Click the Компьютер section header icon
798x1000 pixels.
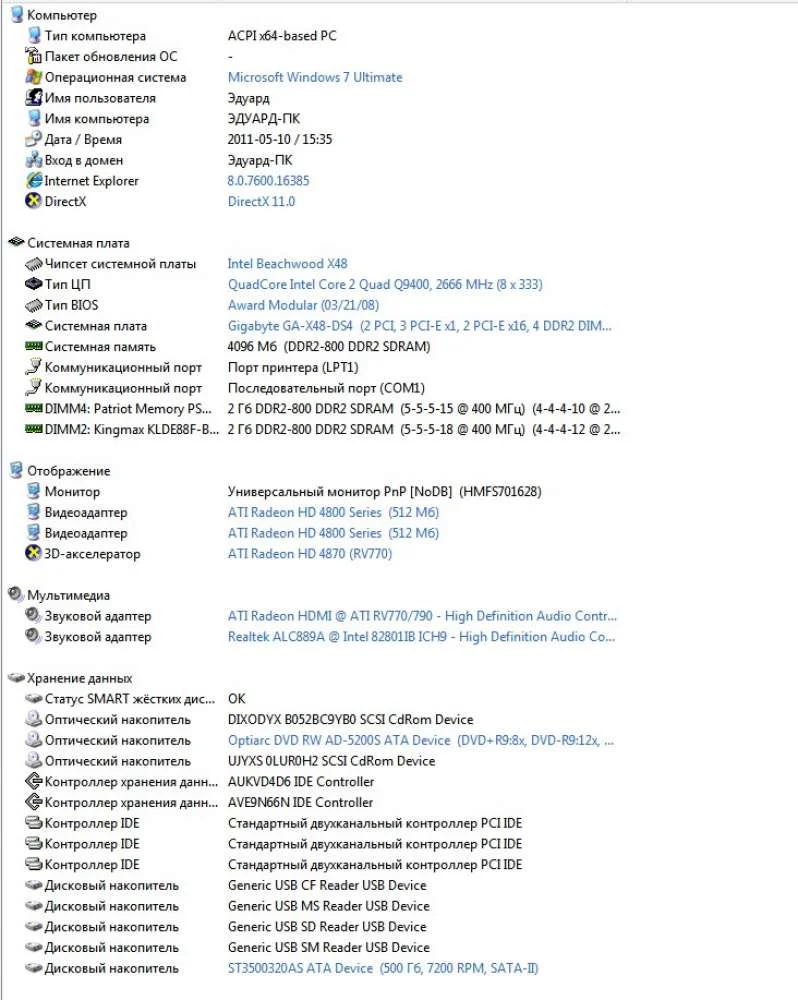pos(17,15)
